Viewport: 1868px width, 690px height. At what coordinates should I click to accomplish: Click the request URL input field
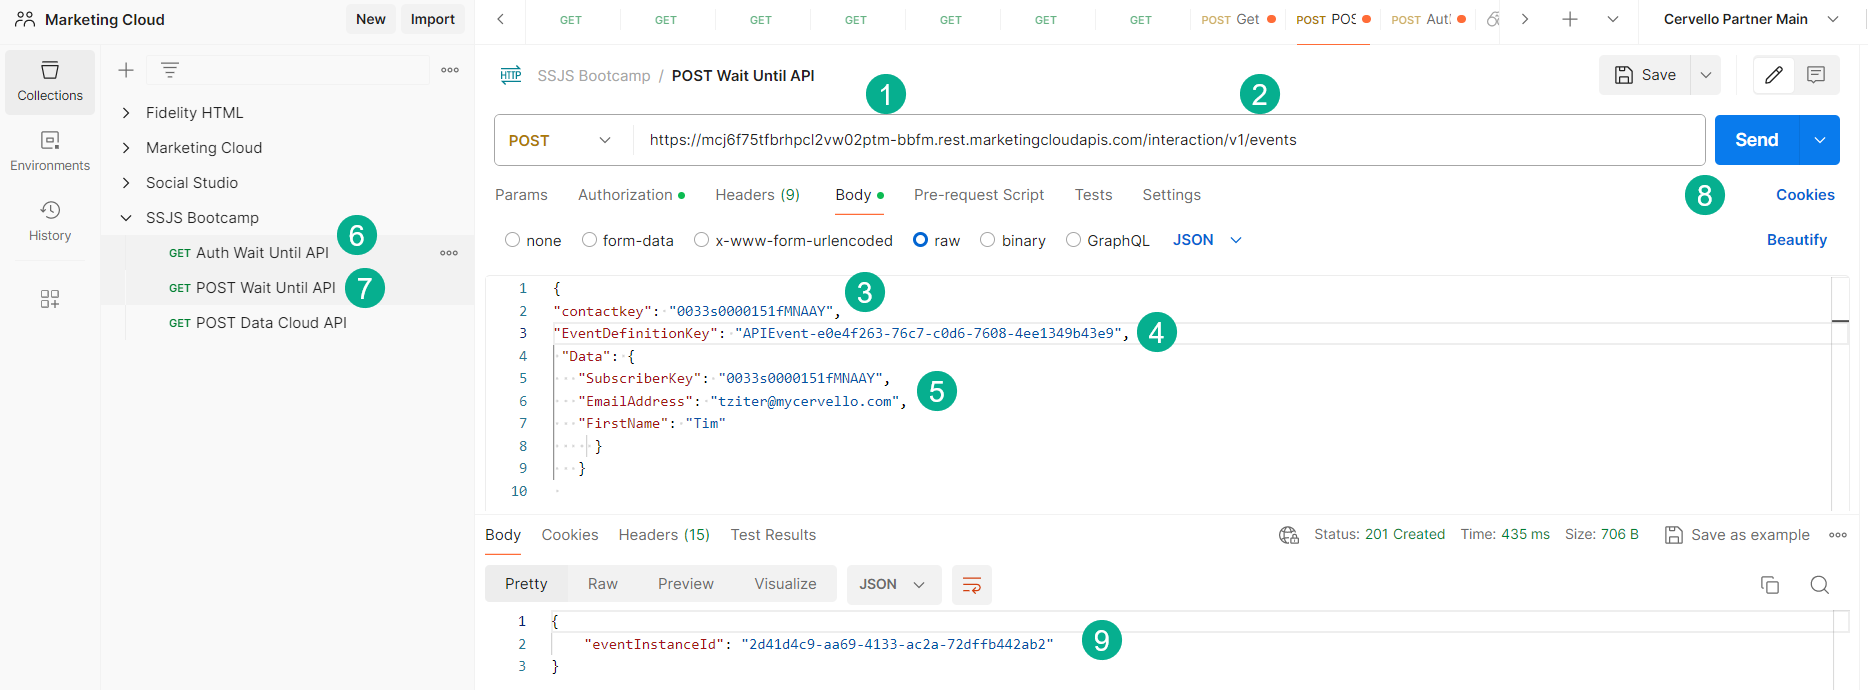point(1168,140)
